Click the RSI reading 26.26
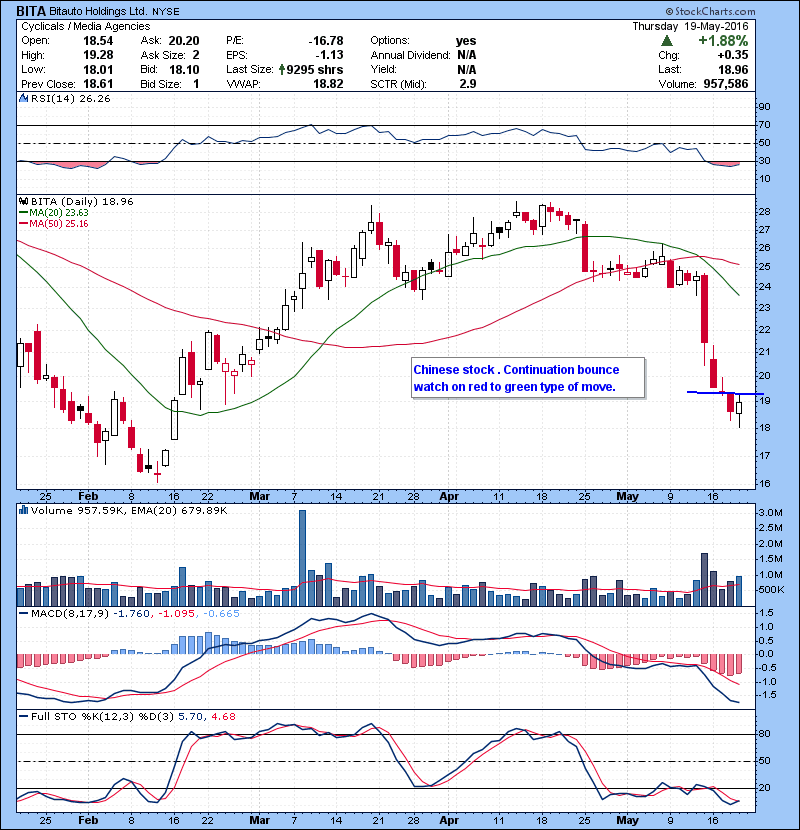 [x=96, y=98]
